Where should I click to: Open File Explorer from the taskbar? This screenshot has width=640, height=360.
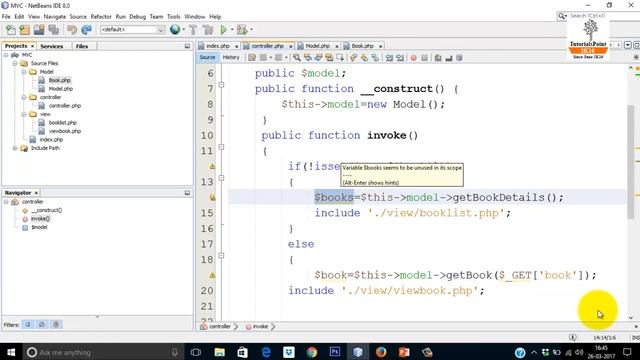220,352
